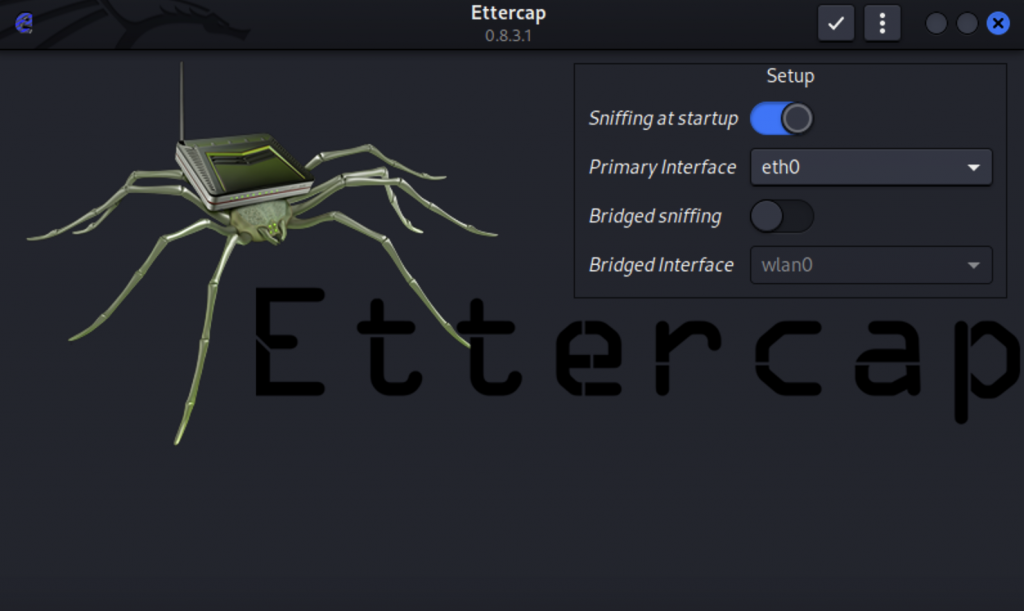Click the Ettercap app icon in titlebar
The width and height of the screenshot is (1024, 611).
point(24,23)
